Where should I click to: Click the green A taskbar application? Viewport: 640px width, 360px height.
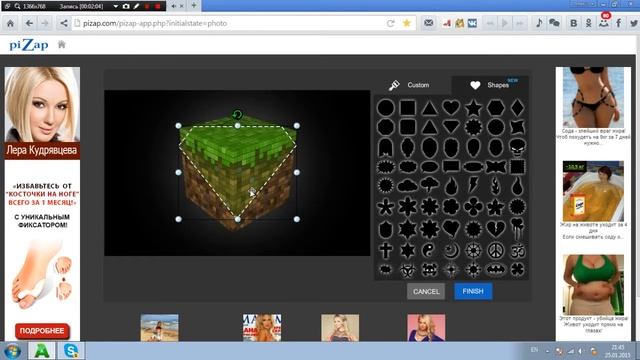click(42, 351)
